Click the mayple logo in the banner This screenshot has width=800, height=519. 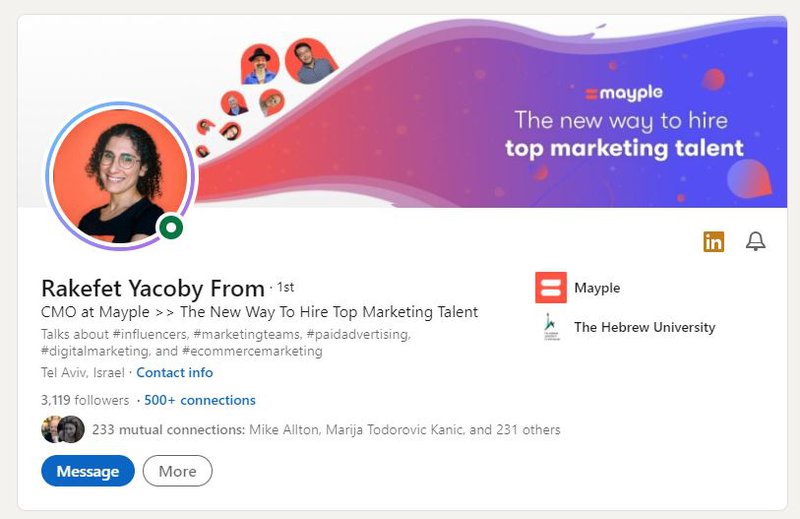(x=624, y=93)
